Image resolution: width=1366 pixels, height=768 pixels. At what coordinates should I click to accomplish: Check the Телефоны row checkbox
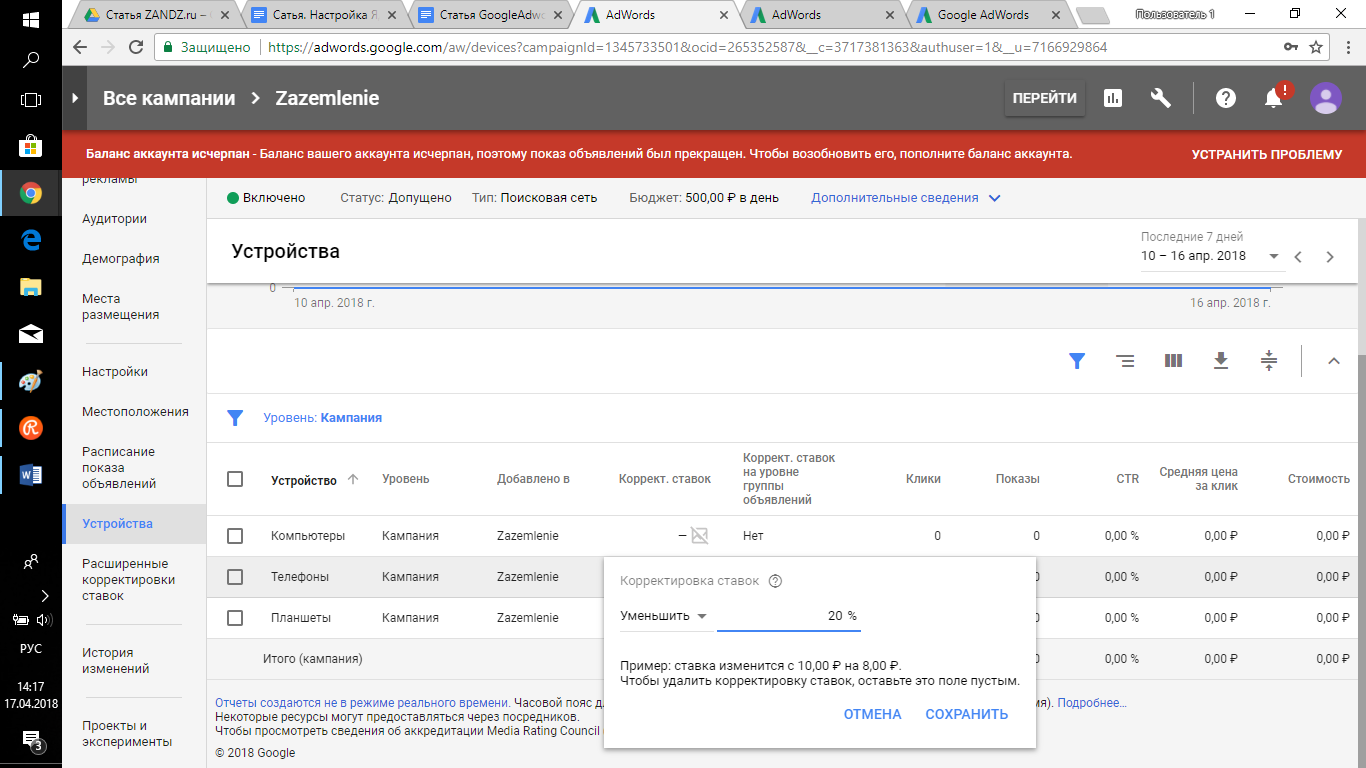[x=235, y=577]
